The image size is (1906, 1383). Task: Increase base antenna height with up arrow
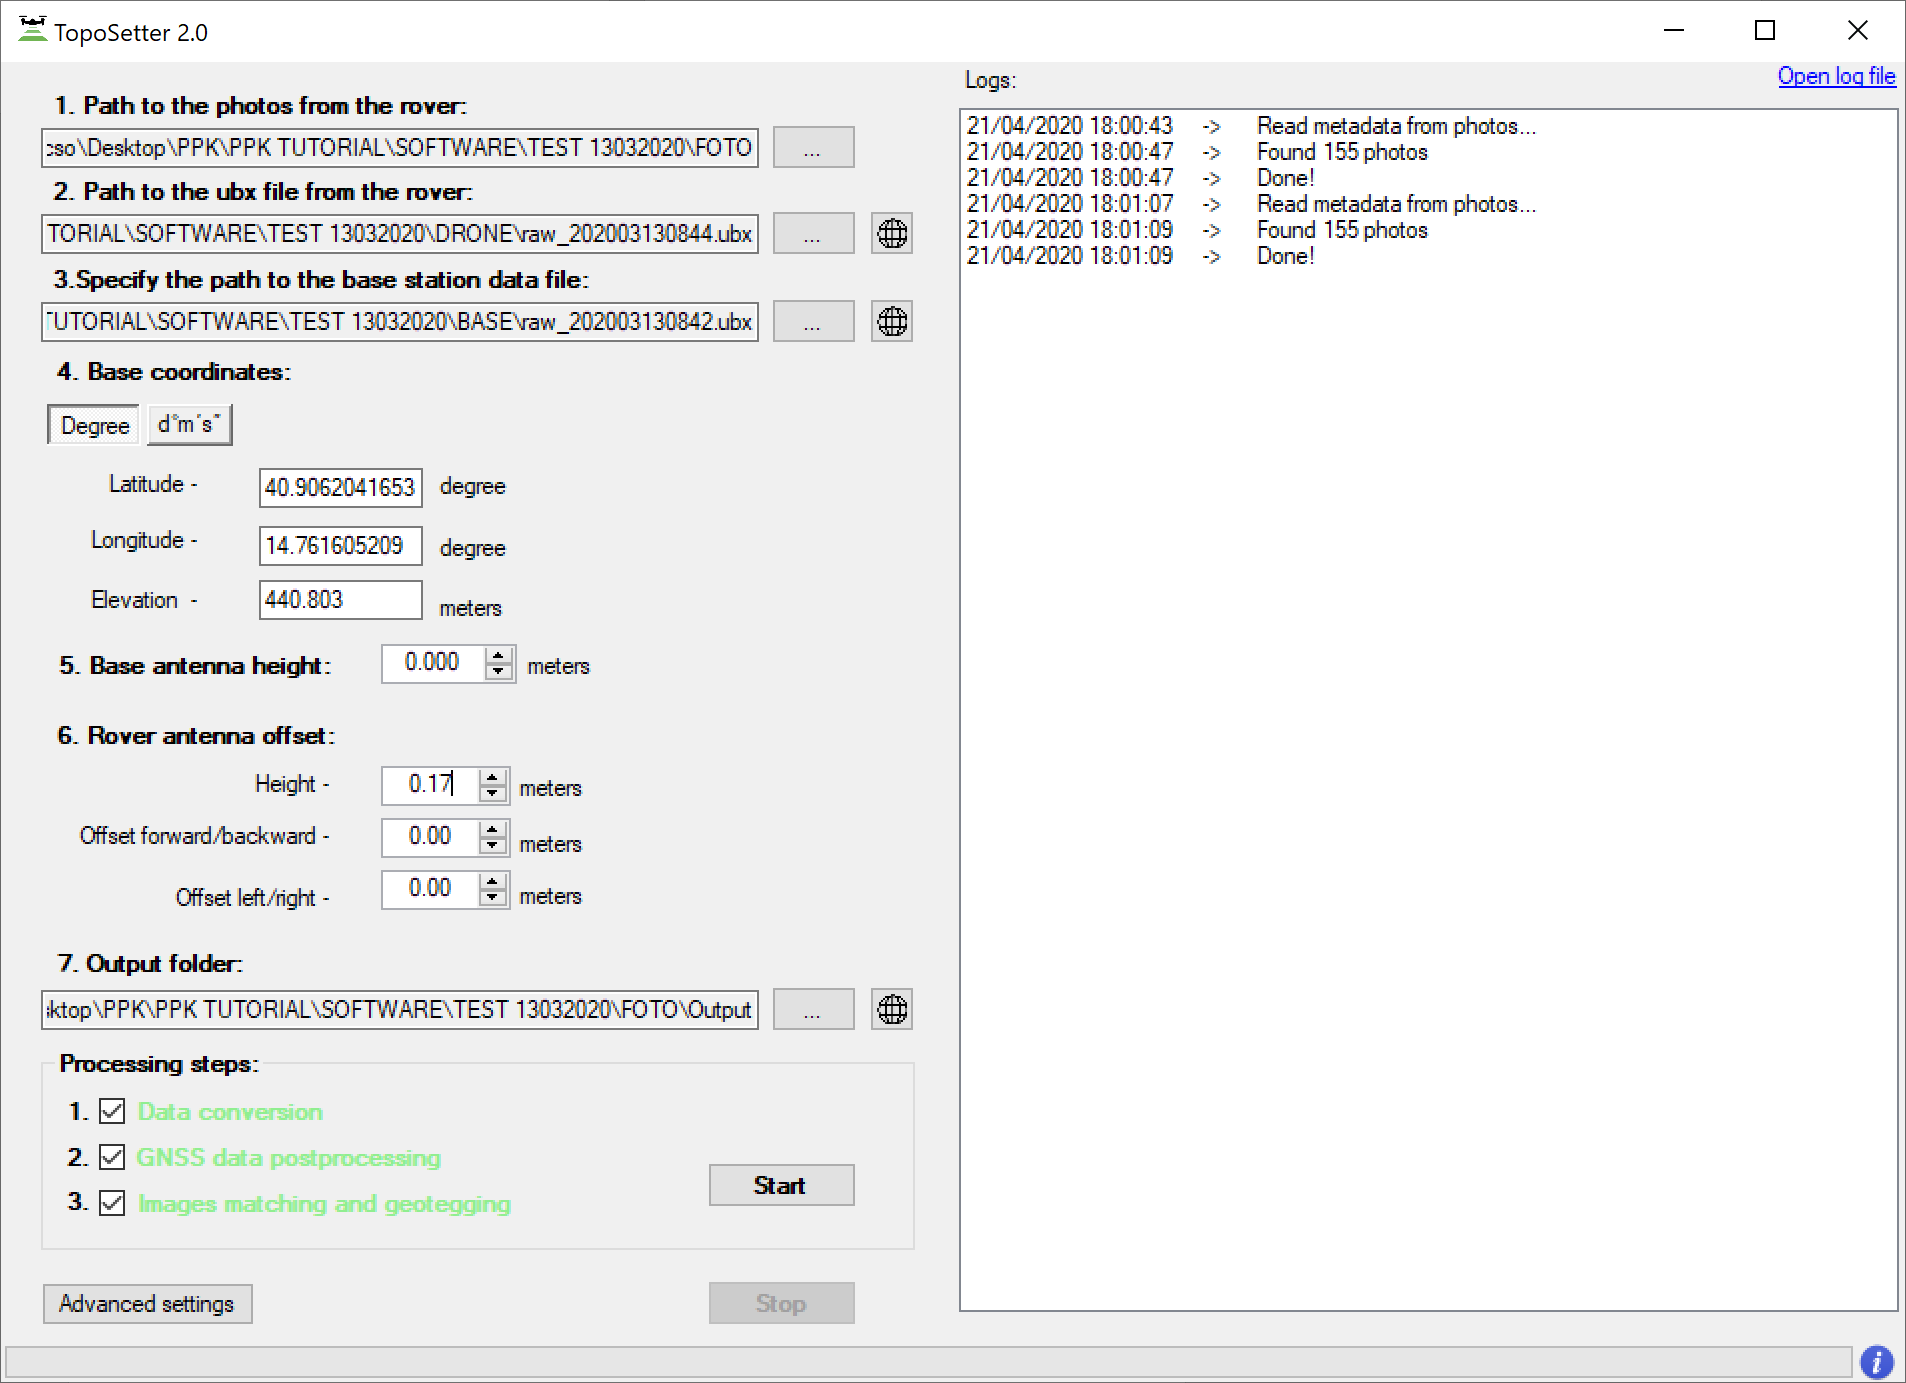(x=498, y=655)
